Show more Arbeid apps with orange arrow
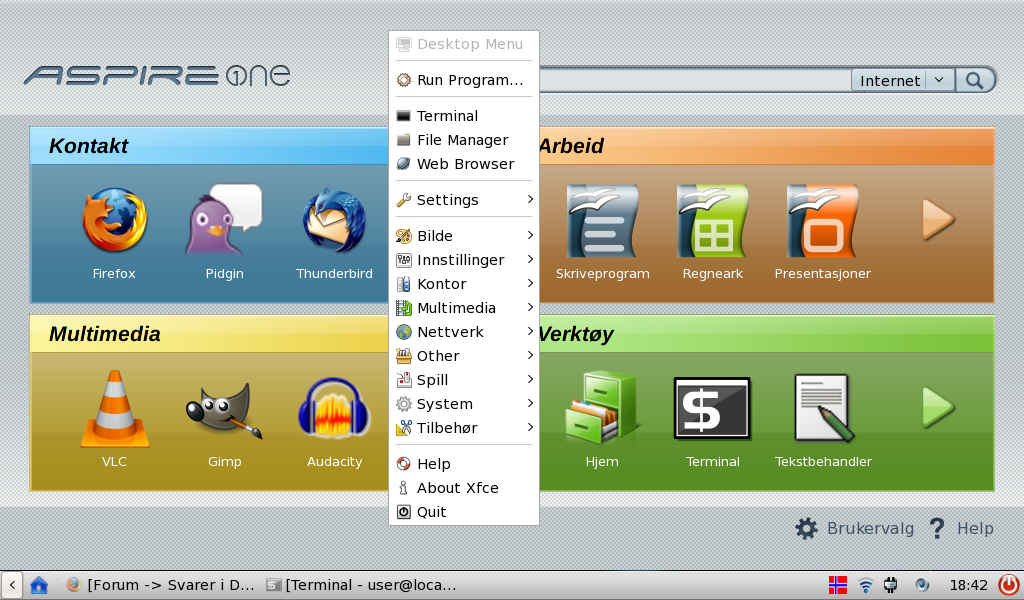Image resolution: width=1024 pixels, height=600 pixels. (x=938, y=220)
